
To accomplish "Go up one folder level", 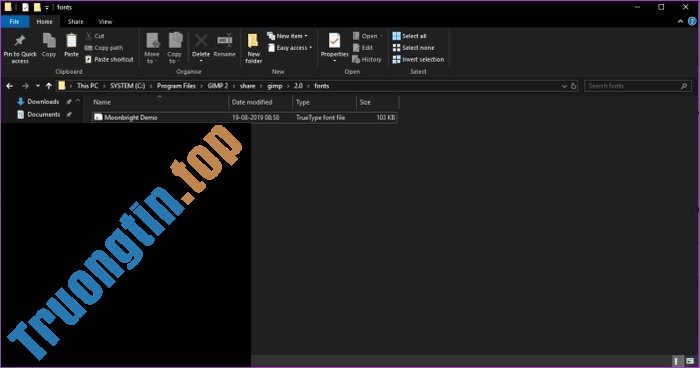I will pos(49,86).
